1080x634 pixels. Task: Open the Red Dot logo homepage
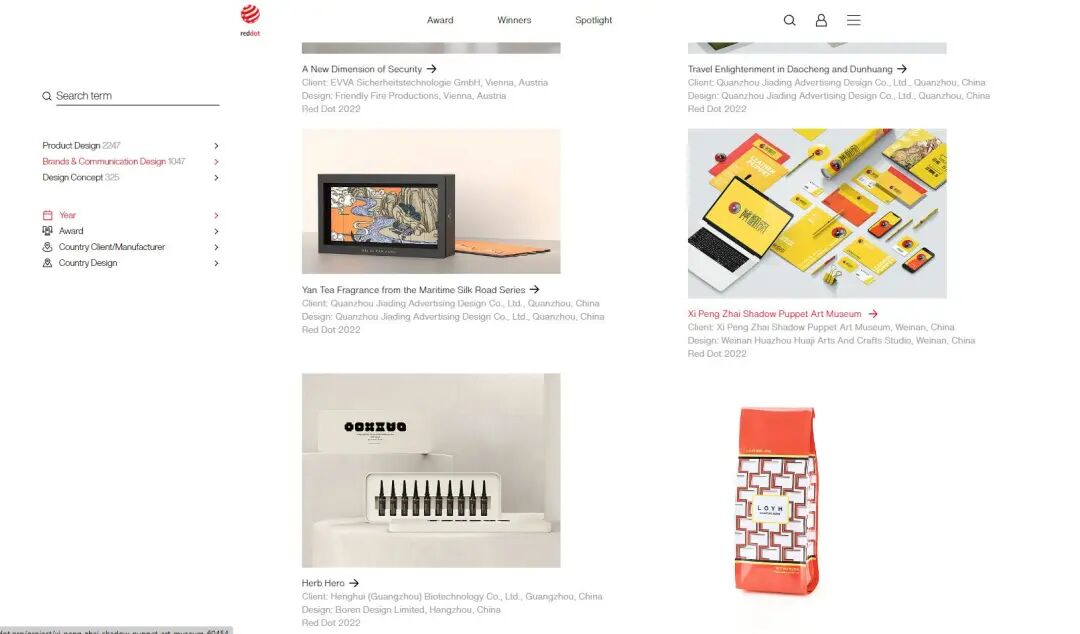click(250, 20)
